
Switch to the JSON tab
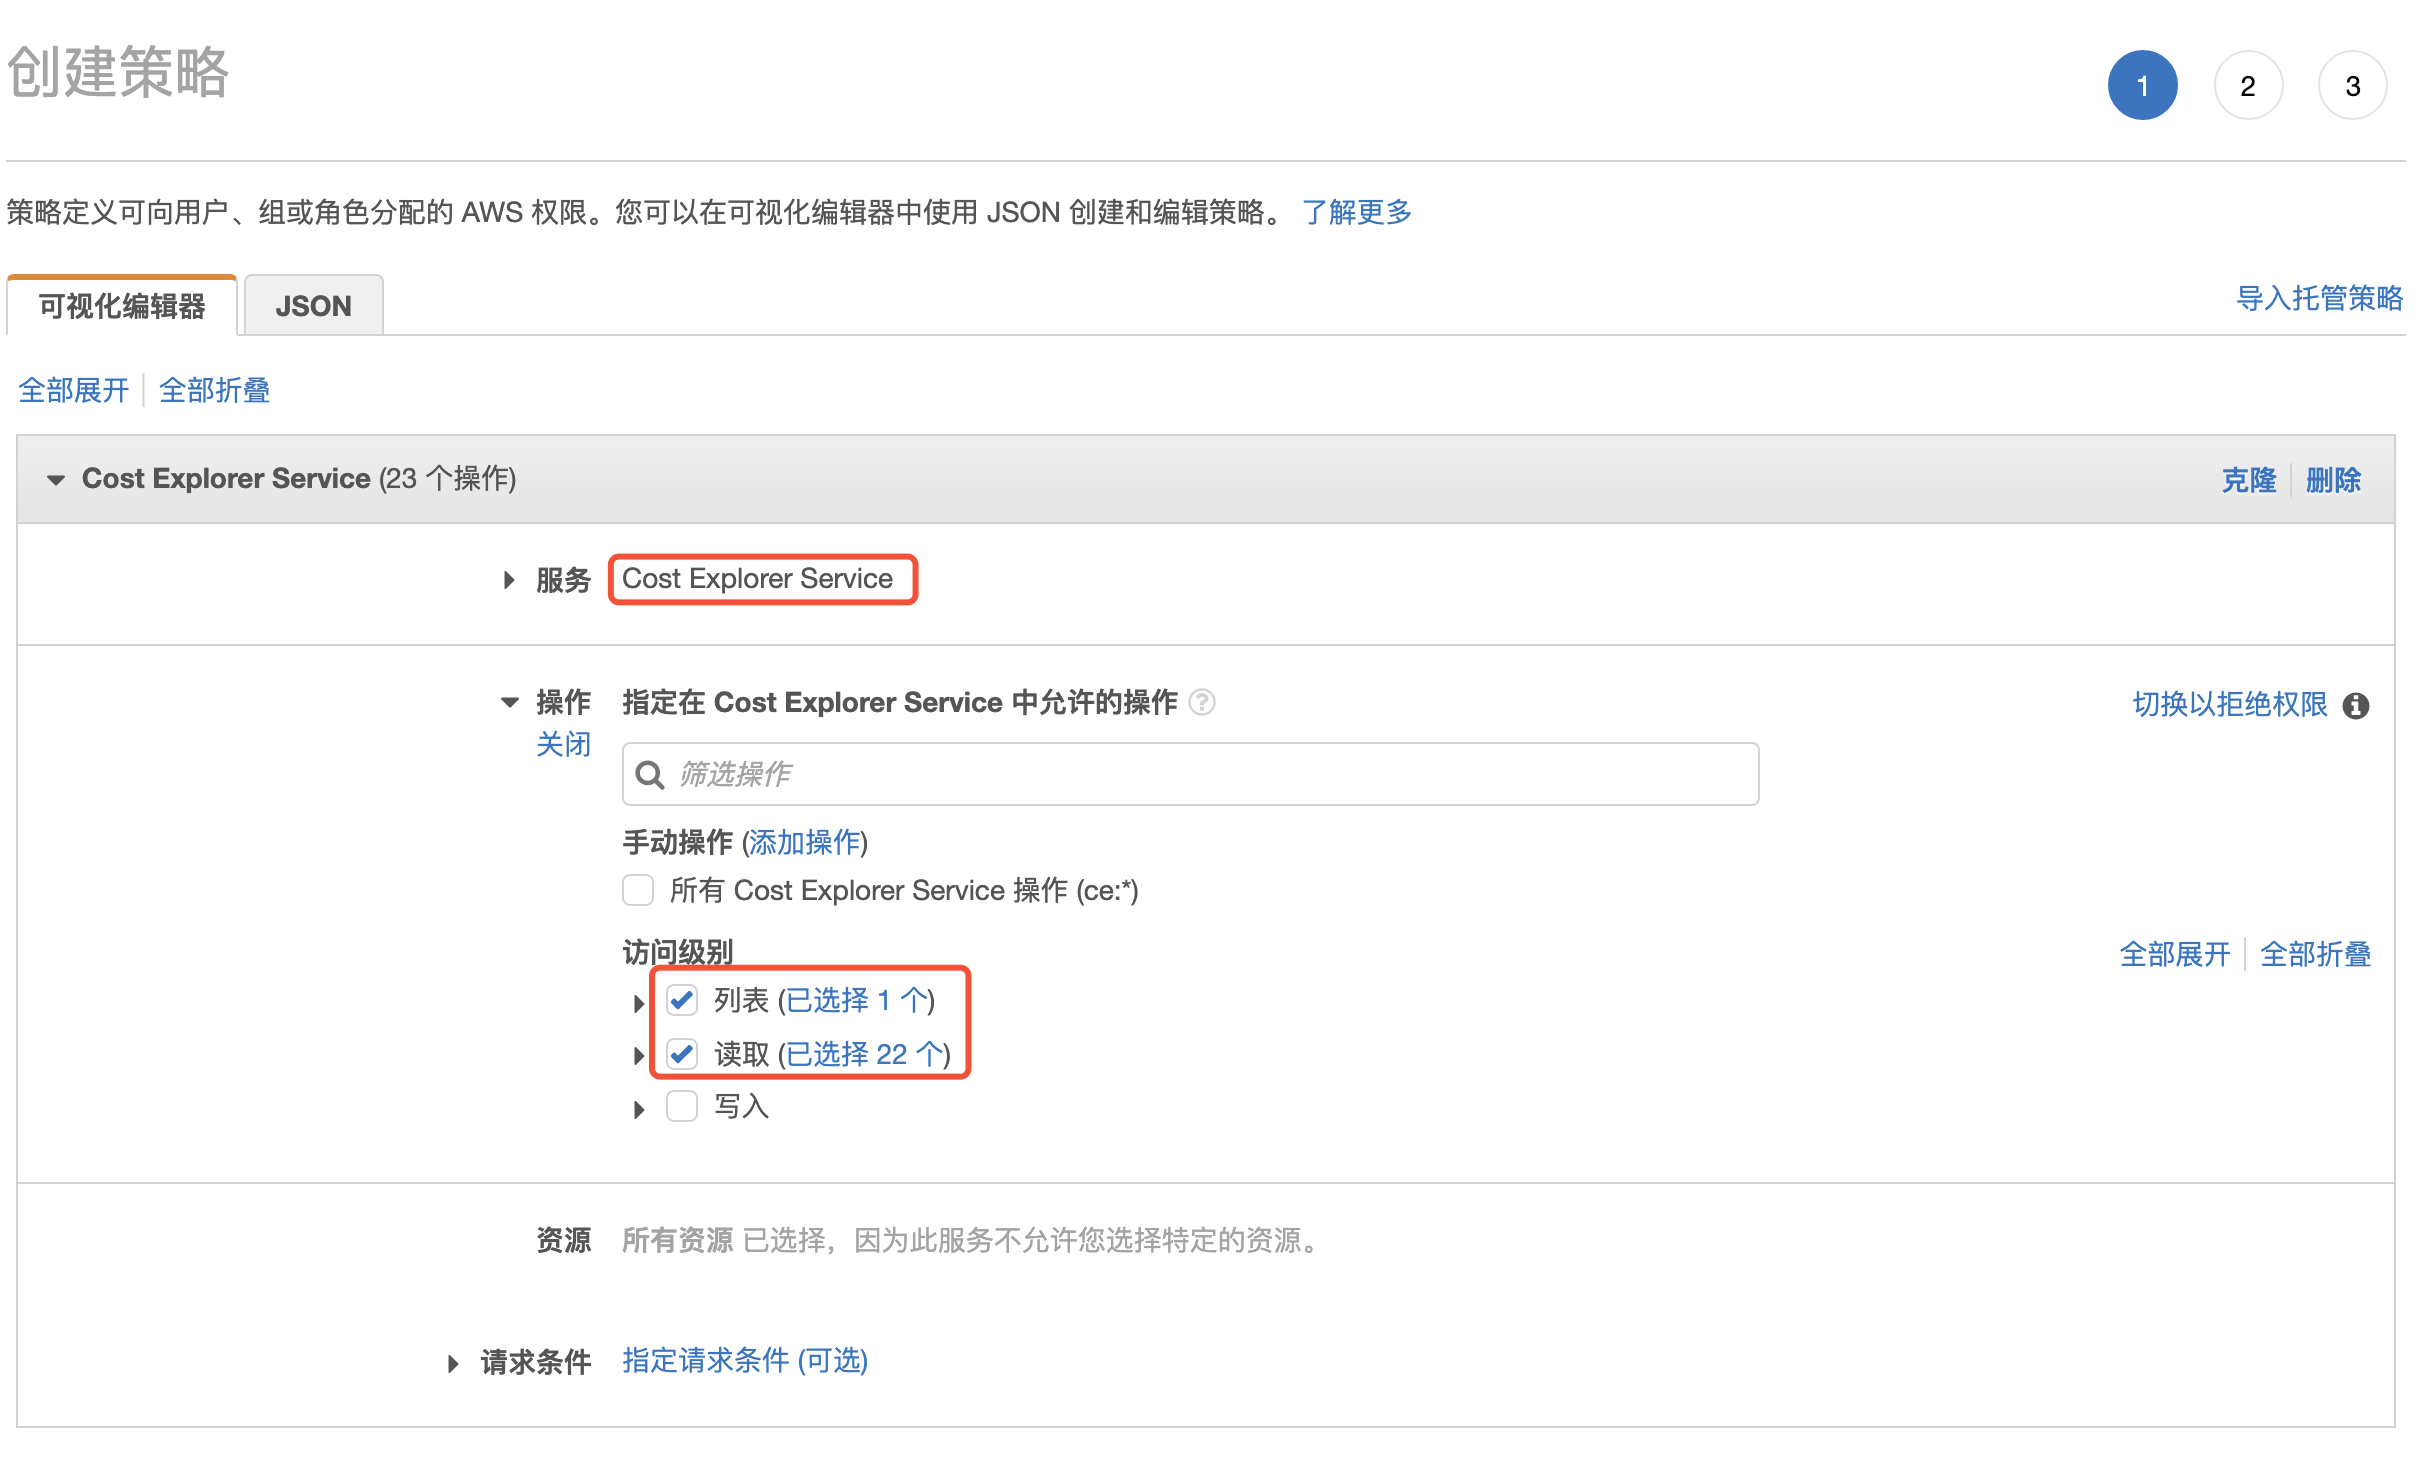pyautogui.click(x=313, y=306)
